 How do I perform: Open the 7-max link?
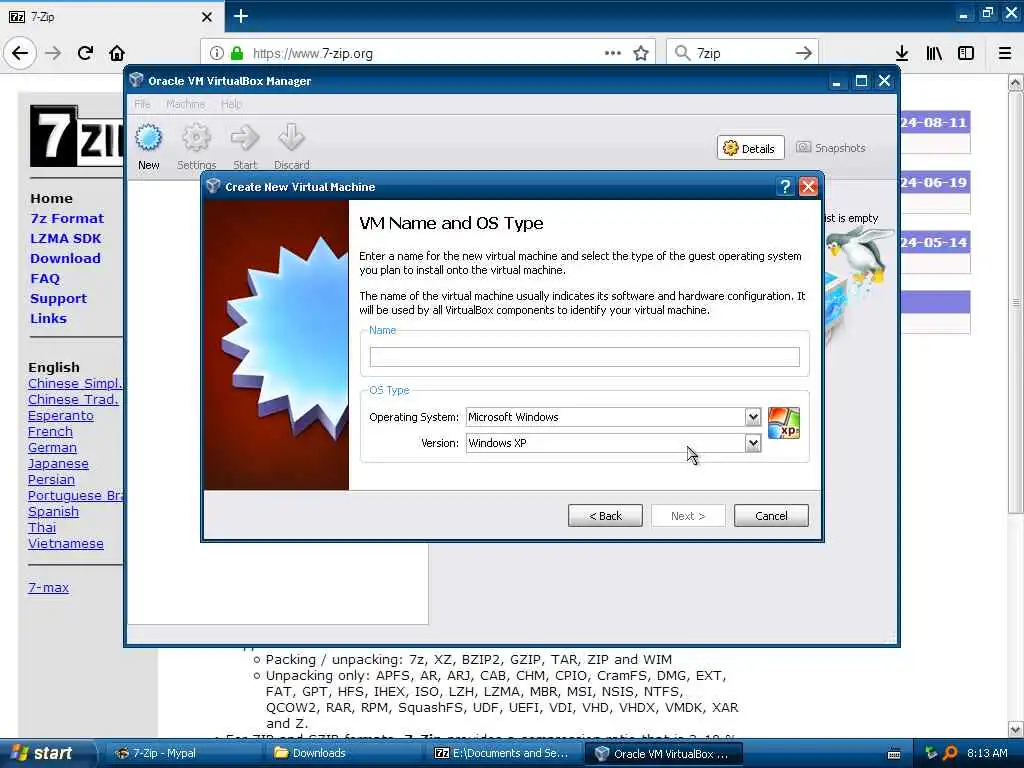coord(48,587)
